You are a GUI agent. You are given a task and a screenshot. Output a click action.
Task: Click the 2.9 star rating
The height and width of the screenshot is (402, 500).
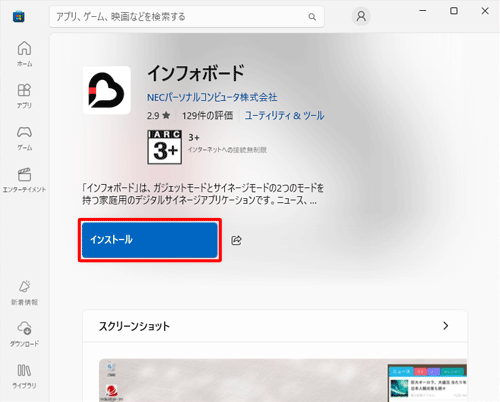(x=159, y=116)
